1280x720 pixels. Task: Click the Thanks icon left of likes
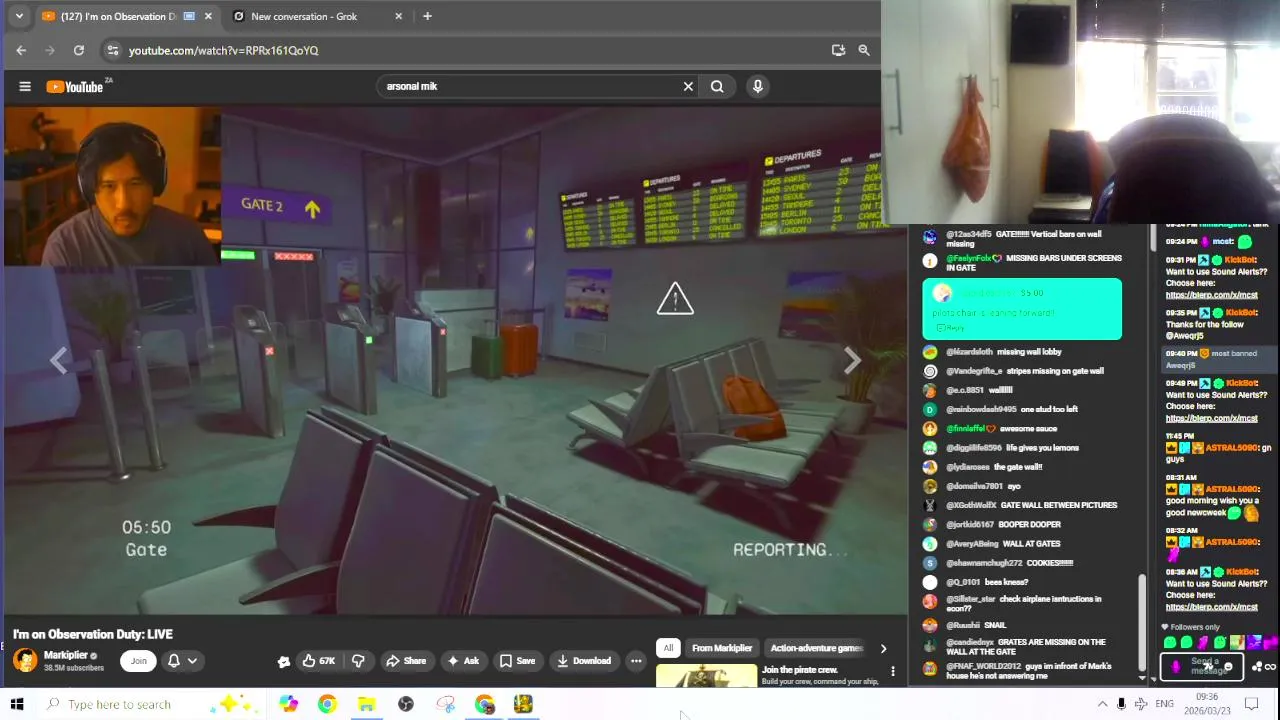point(284,661)
